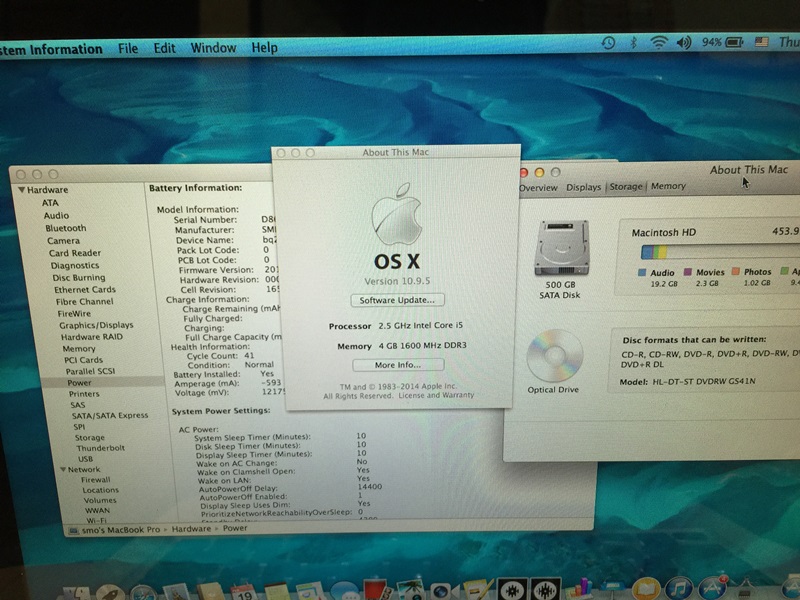The image size is (800, 600).
Task: Open the Edit menu
Action: coord(164,48)
